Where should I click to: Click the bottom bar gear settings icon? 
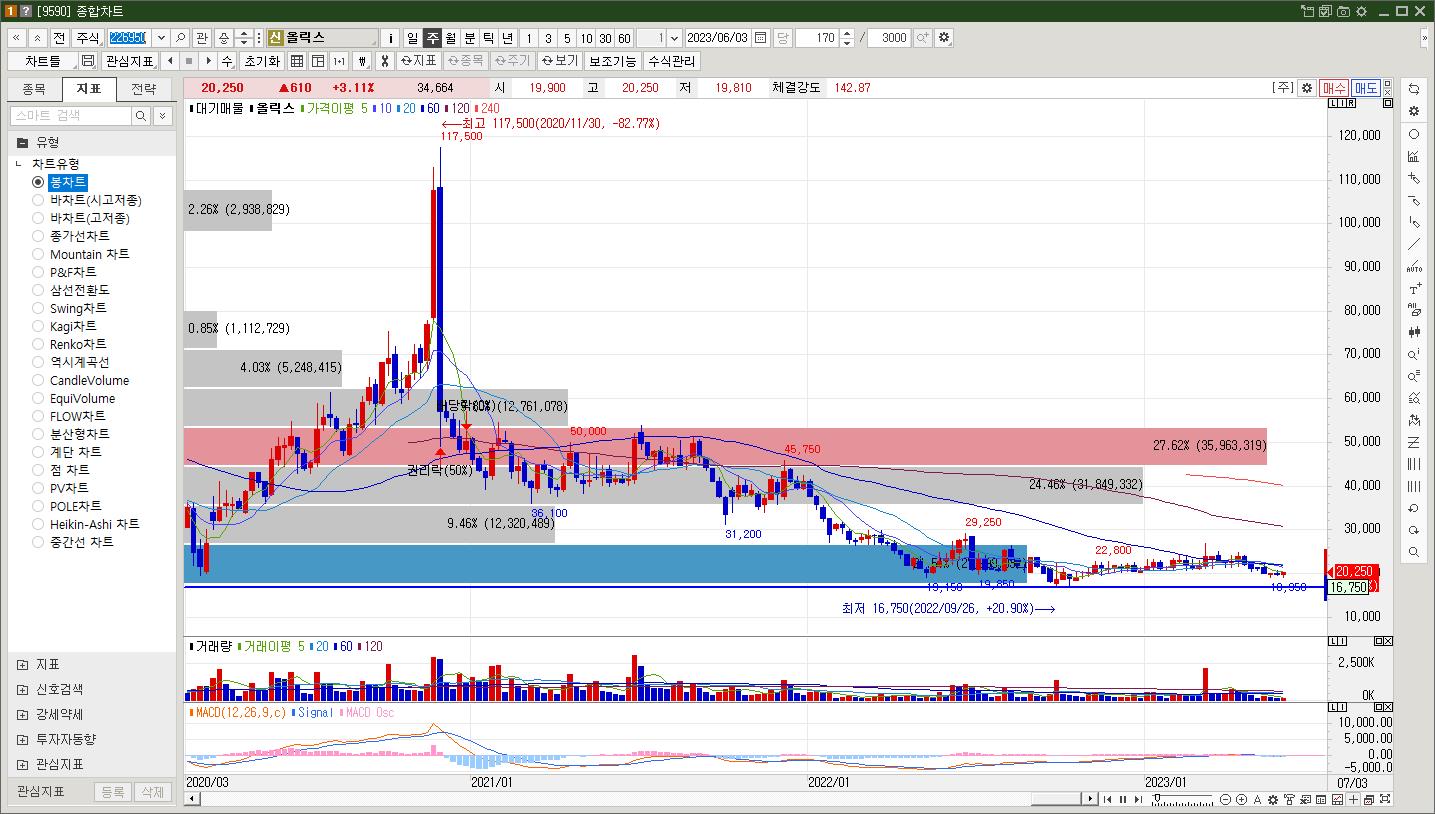(1273, 799)
